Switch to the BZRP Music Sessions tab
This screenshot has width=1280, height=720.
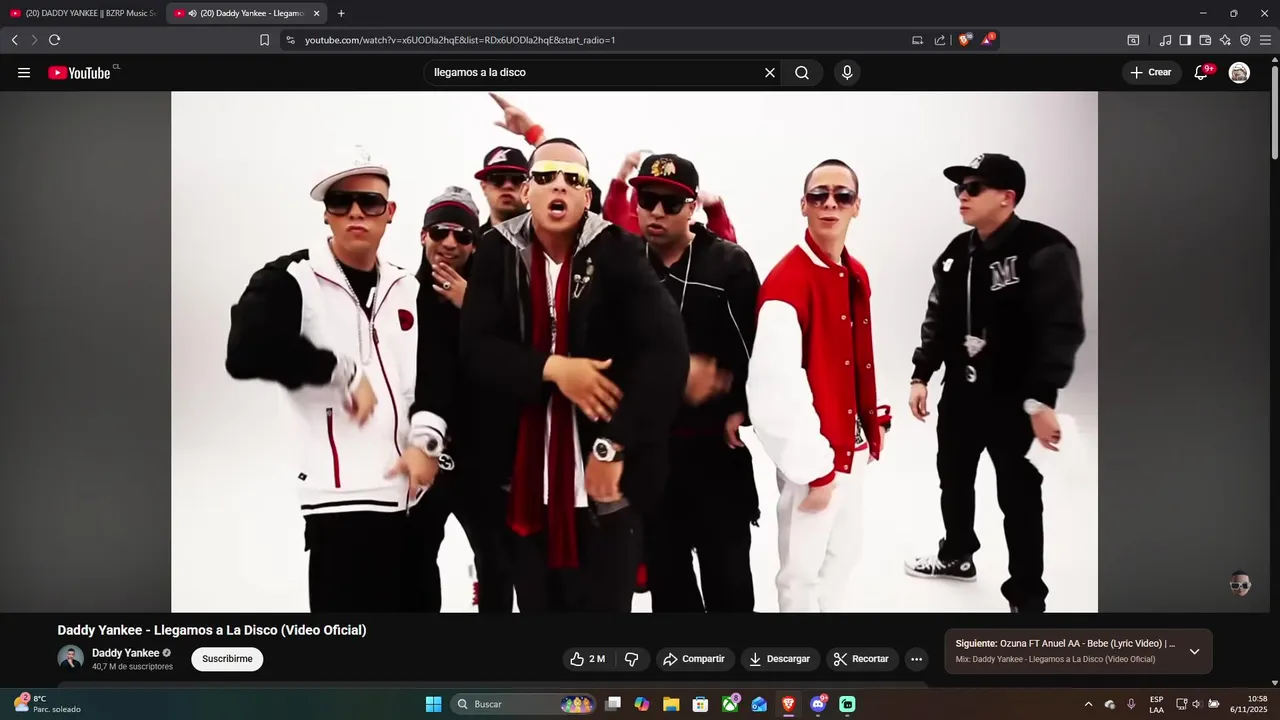tap(84, 13)
